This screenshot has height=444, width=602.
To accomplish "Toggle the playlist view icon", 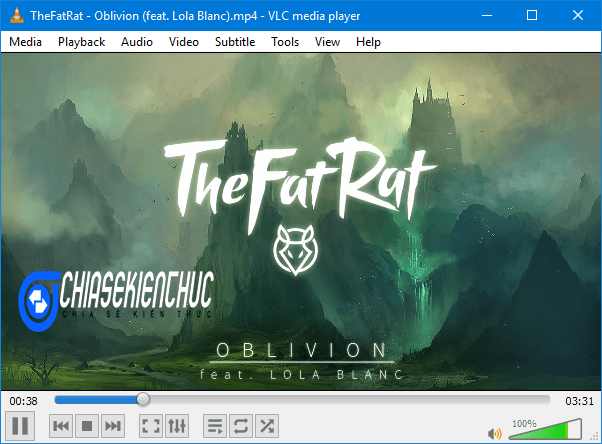I will click(215, 426).
